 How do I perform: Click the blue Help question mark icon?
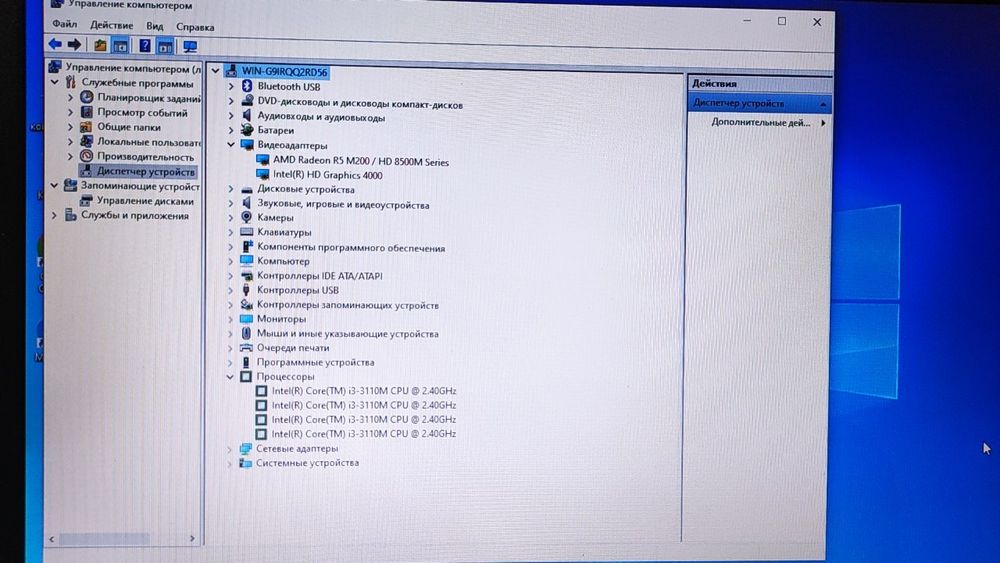(145, 46)
